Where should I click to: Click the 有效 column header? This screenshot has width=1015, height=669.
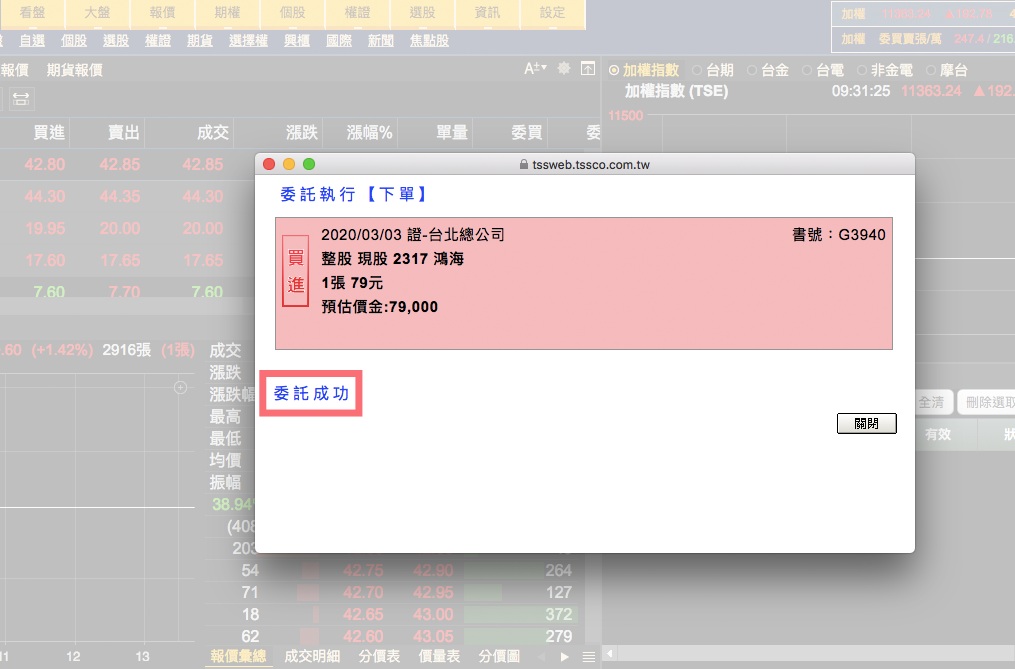point(938,434)
